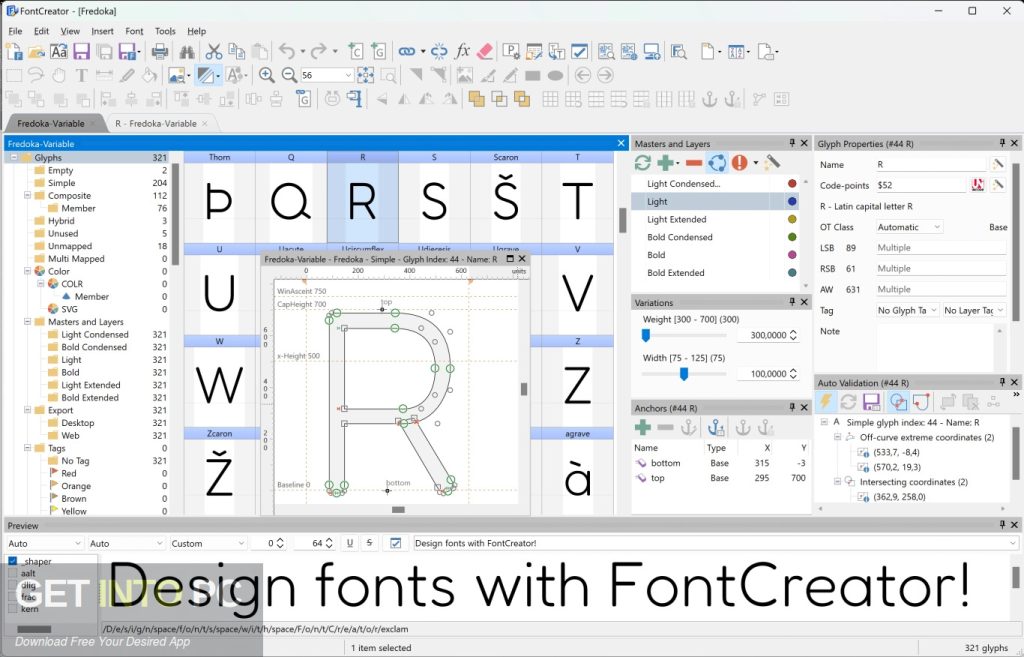Click the Print icon in toolbar
The height and width of the screenshot is (657, 1024).
click(159, 52)
